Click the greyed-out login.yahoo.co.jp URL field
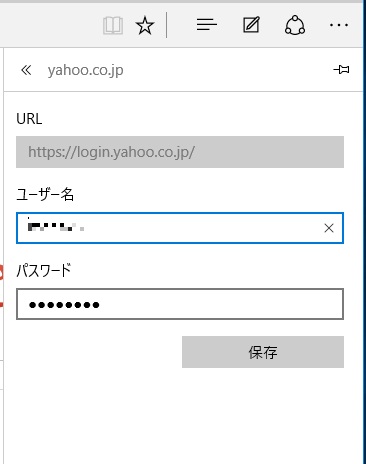The width and height of the screenshot is (366, 464). [180, 152]
